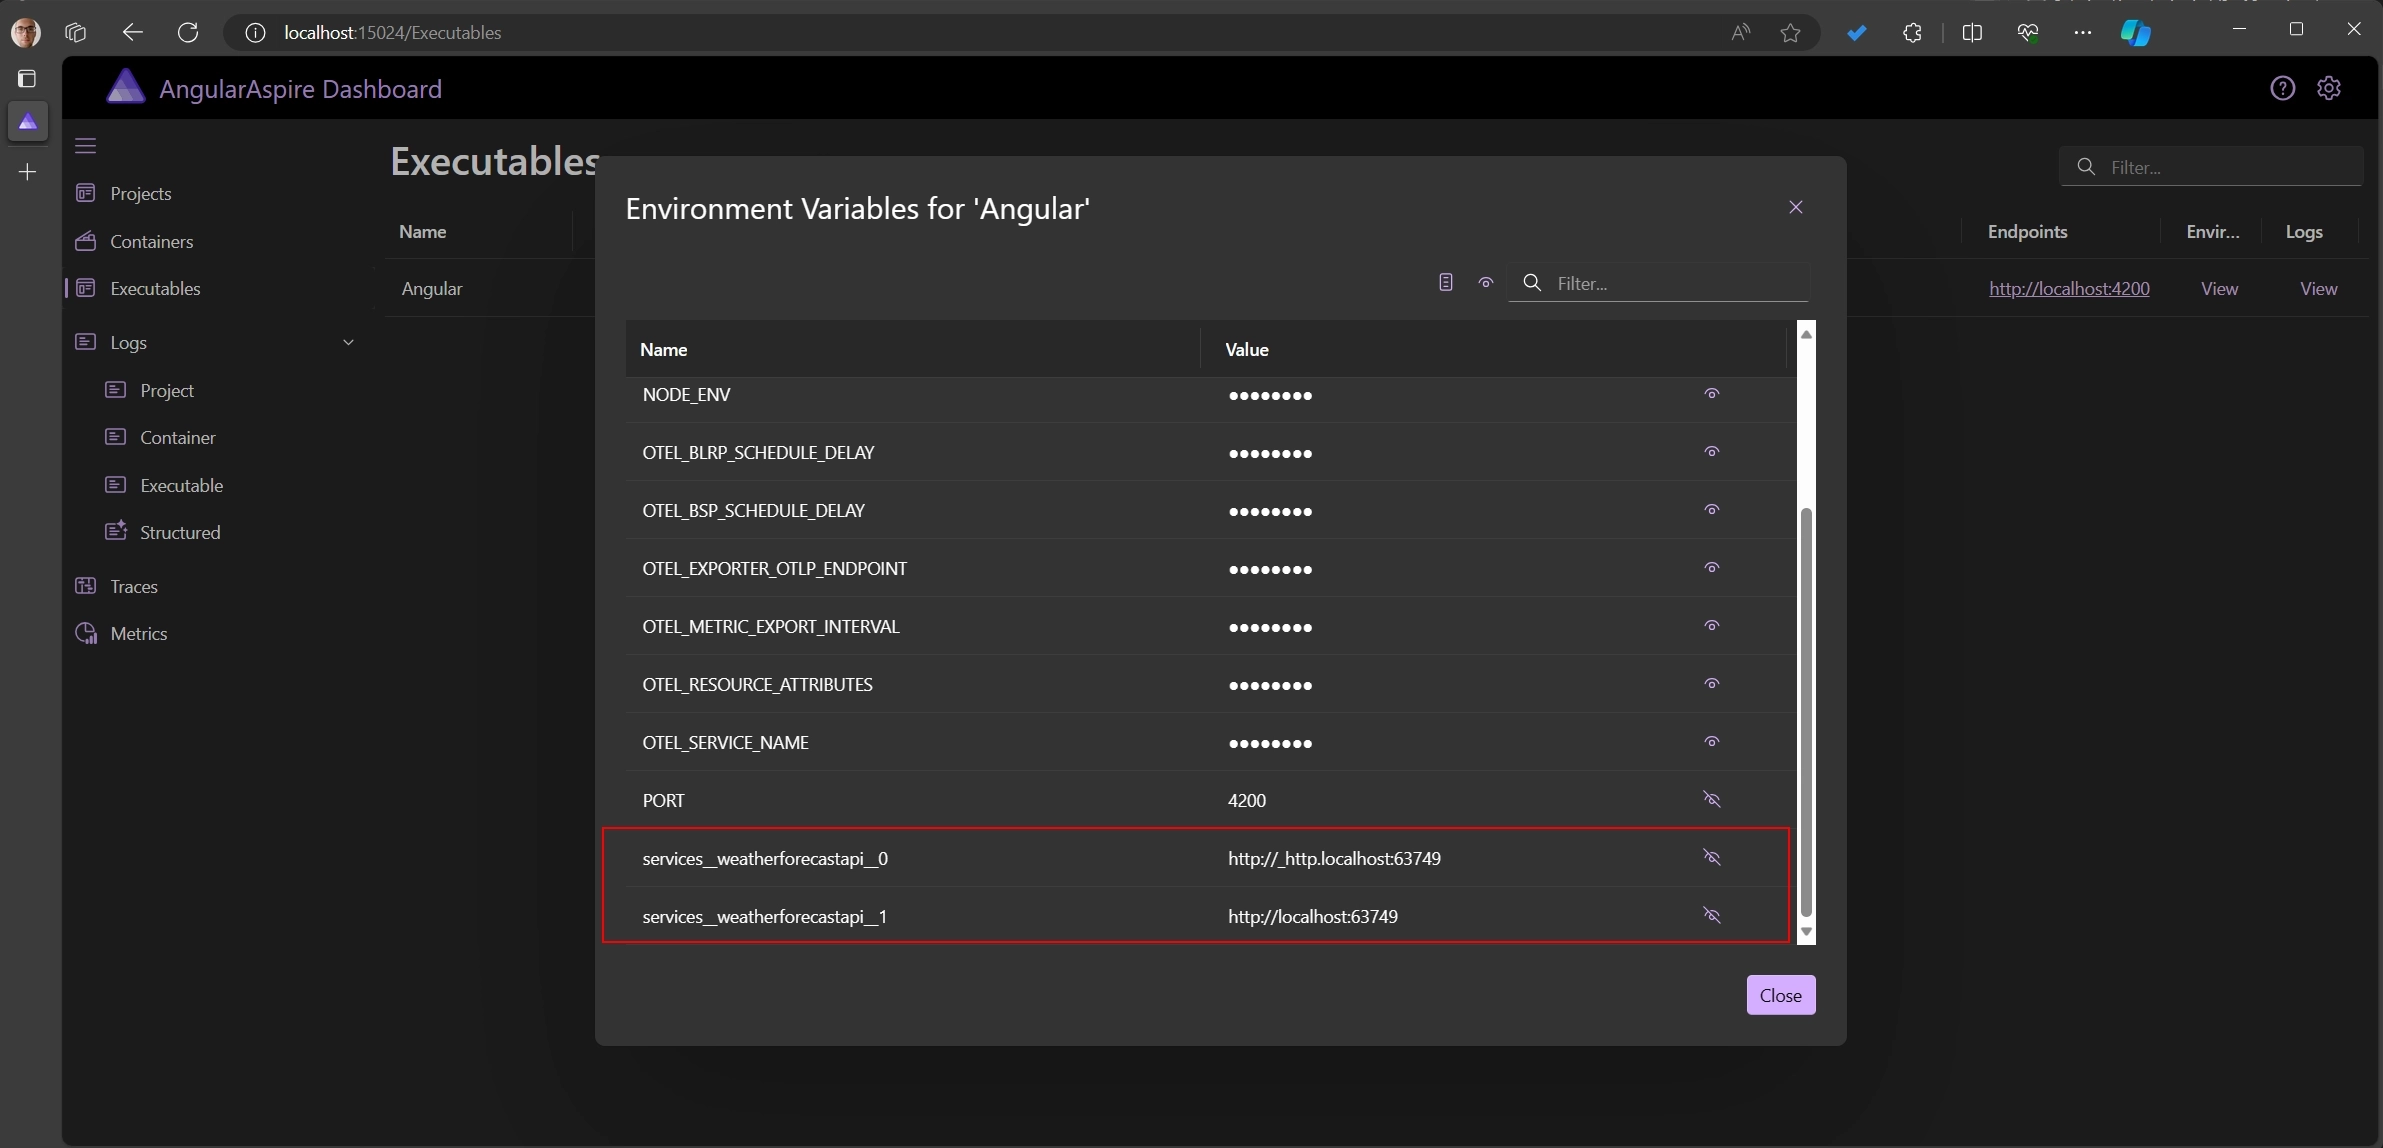The image size is (2383, 1148).
Task: Open Structured logs
Action: (180, 533)
